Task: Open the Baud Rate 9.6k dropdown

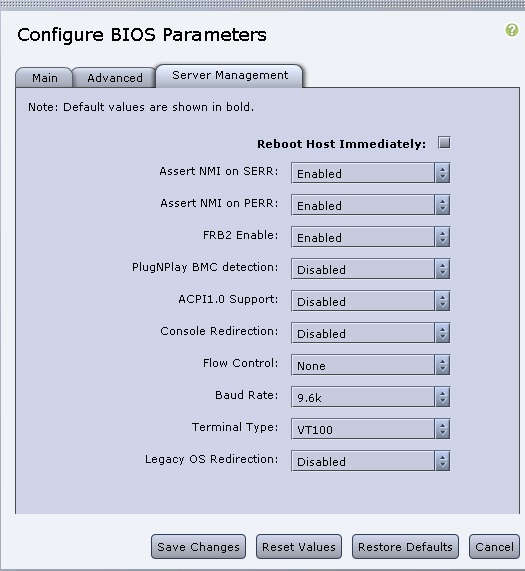Action: pyautogui.click(x=371, y=397)
